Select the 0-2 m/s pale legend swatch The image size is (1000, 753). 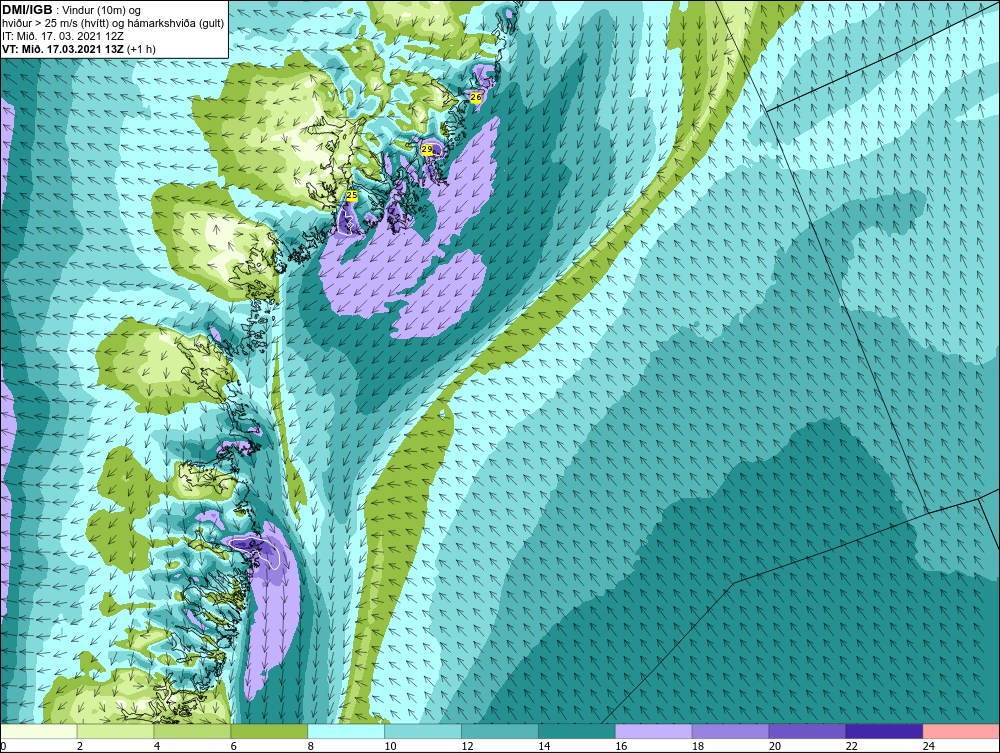point(38,731)
